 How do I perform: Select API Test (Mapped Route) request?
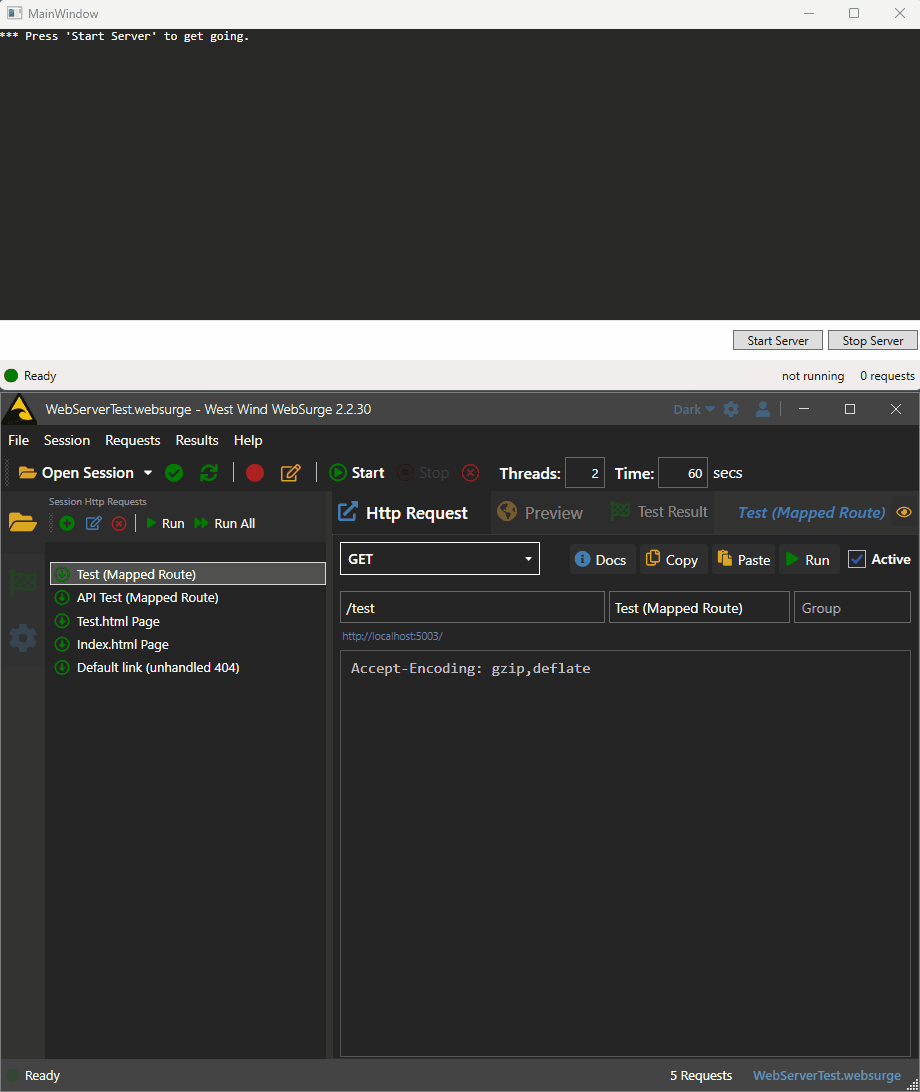(x=188, y=598)
